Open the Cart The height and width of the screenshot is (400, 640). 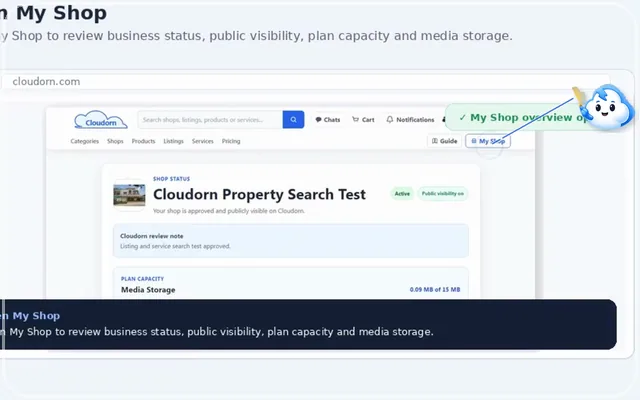coord(363,120)
